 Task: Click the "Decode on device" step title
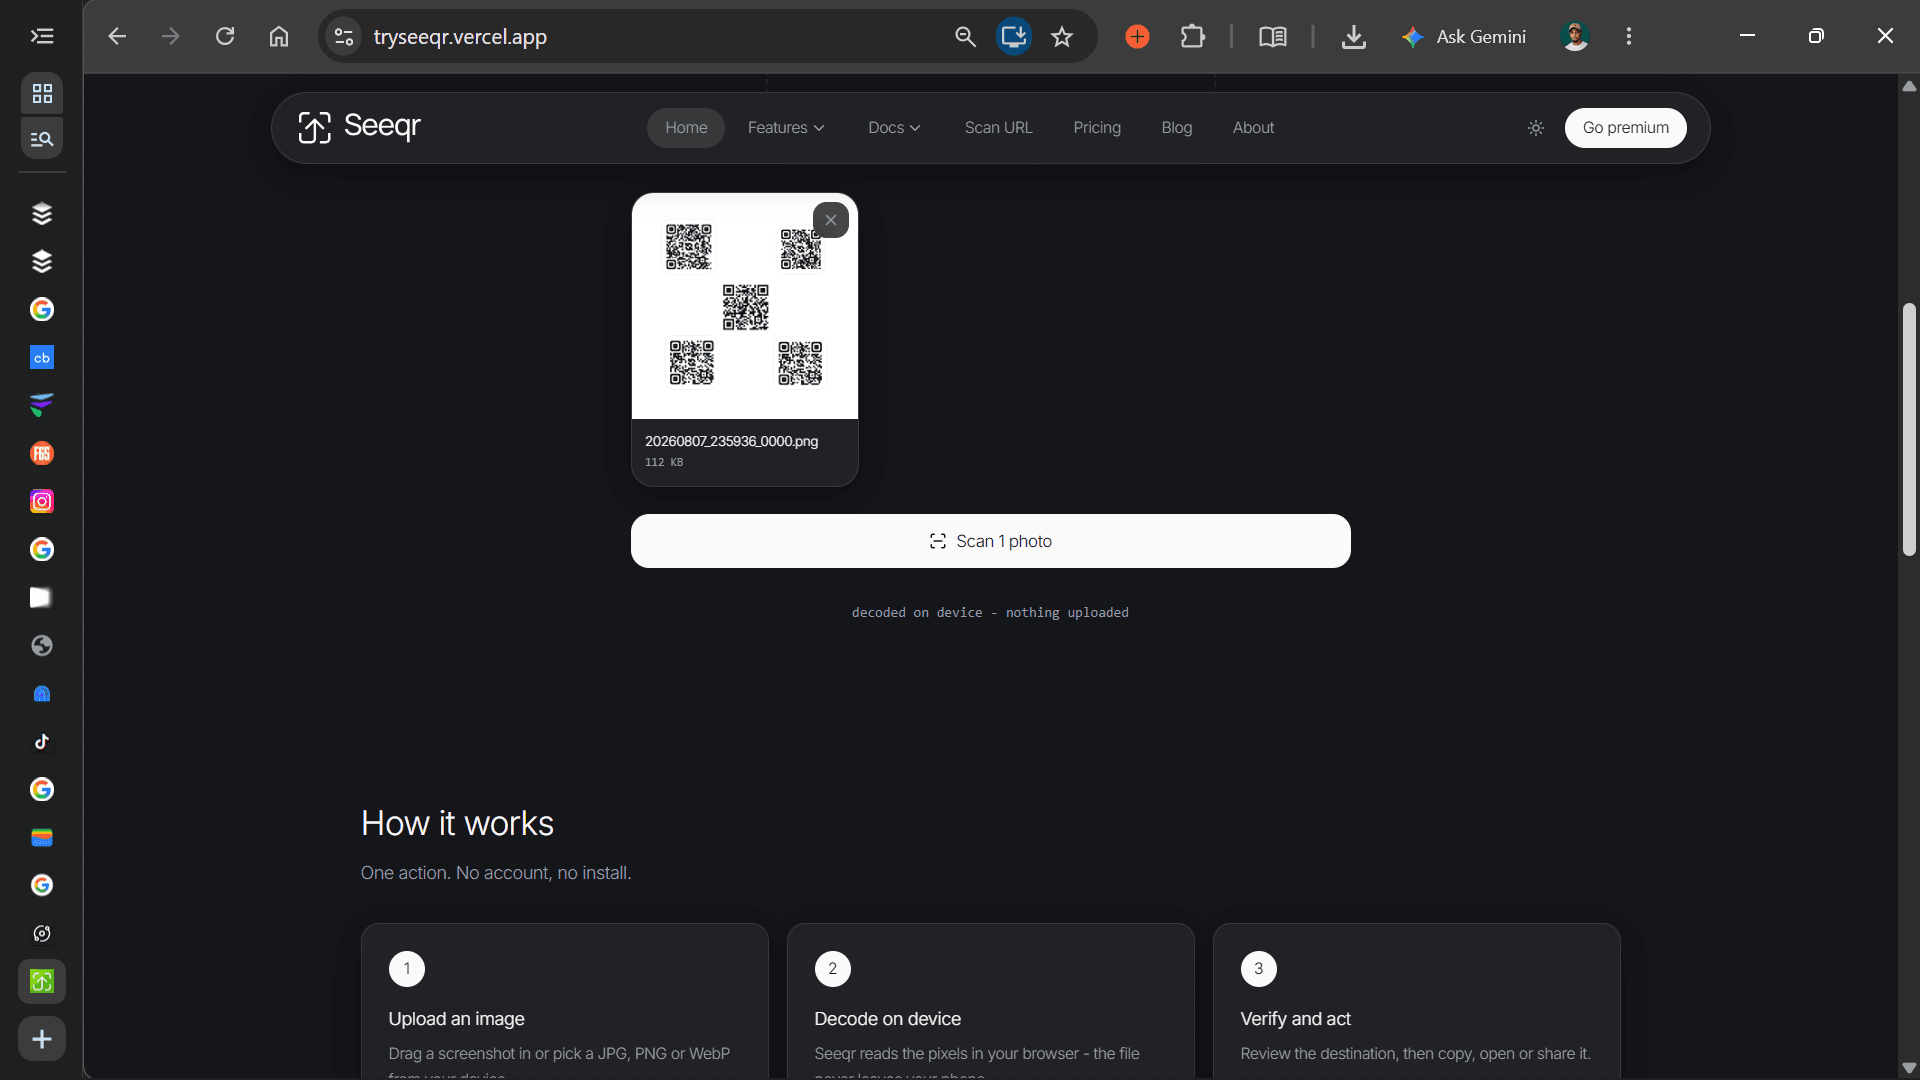click(887, 1019)
